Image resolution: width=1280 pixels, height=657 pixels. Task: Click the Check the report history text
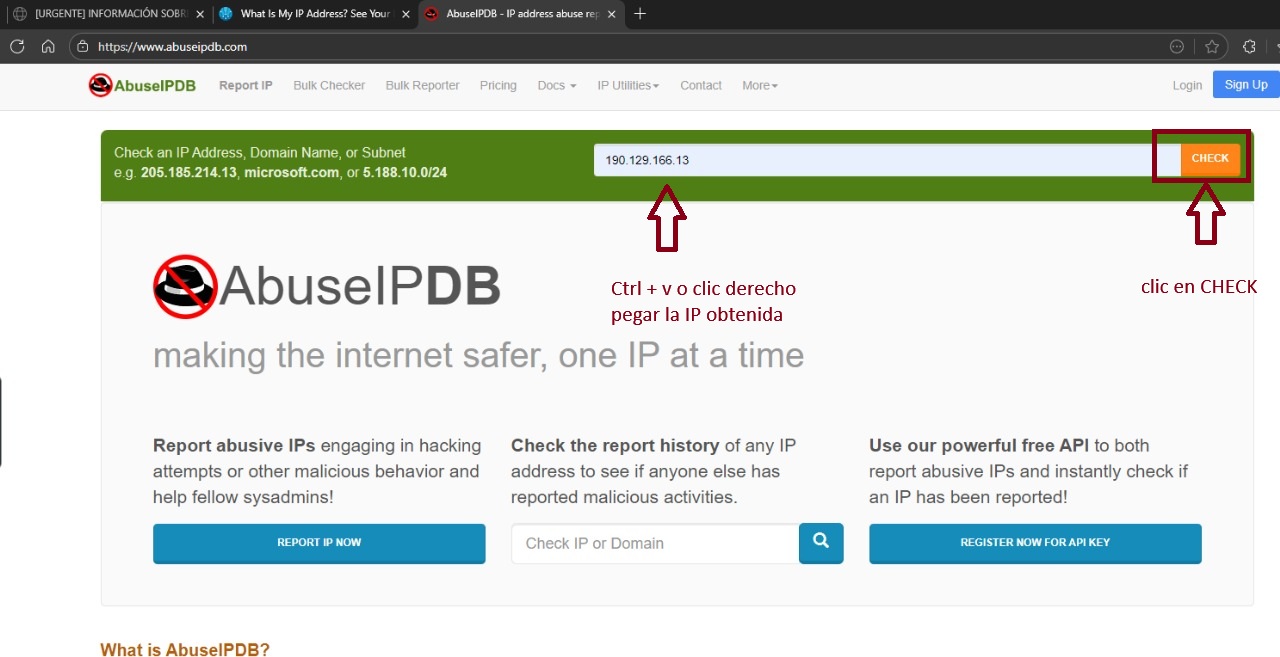(x=615, y=445)
